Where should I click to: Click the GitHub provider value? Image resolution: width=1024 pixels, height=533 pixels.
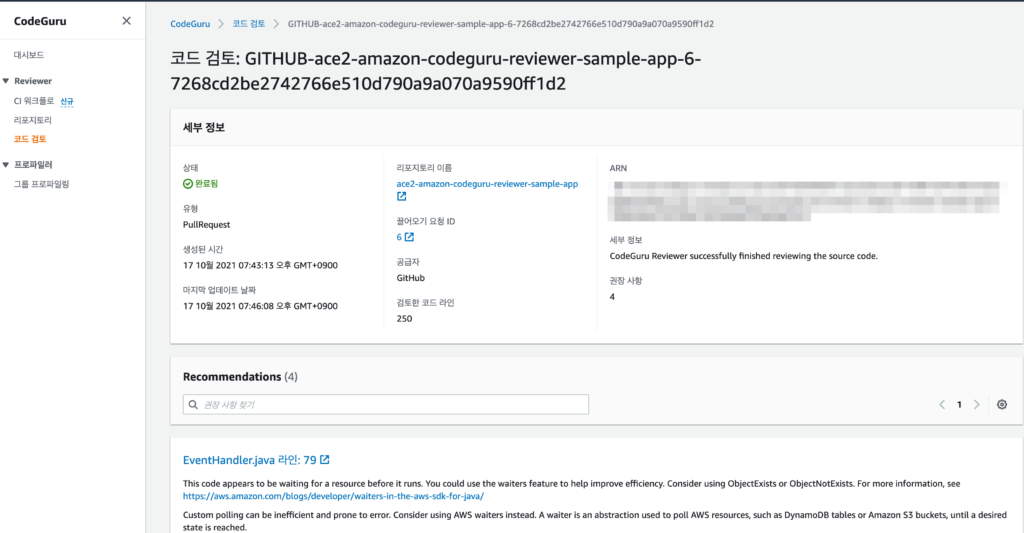point(411,278)
